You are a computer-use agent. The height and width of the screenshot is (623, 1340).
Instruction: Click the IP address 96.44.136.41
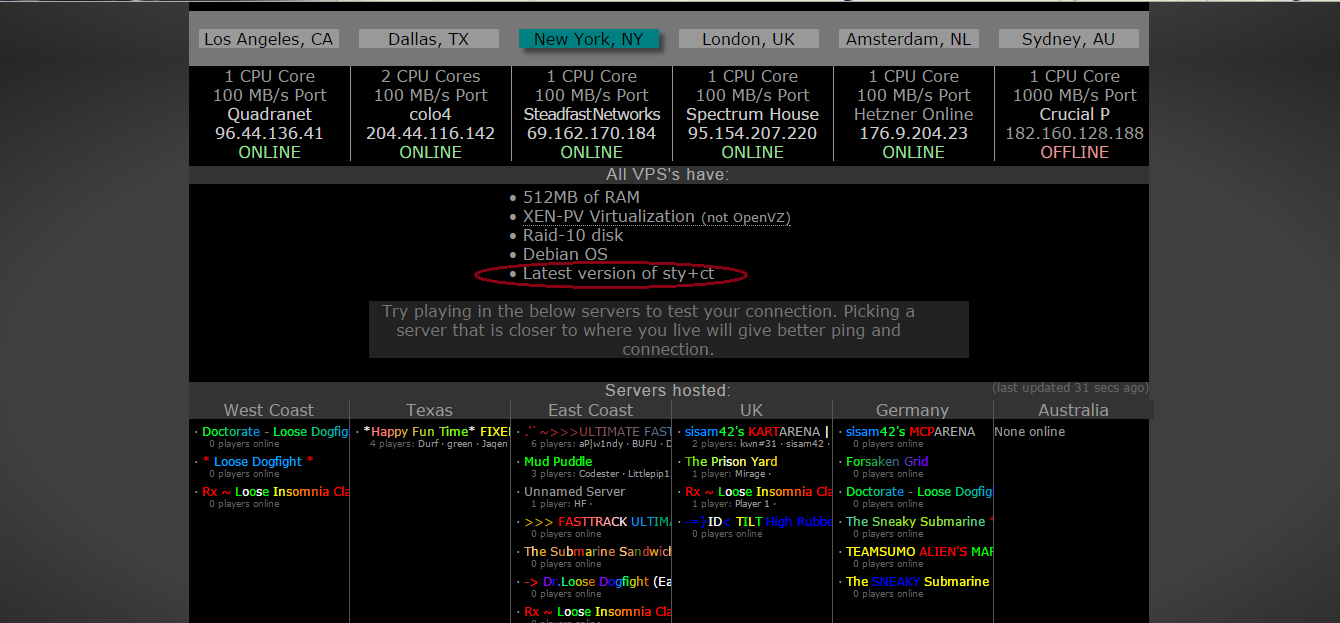point(269,133)
